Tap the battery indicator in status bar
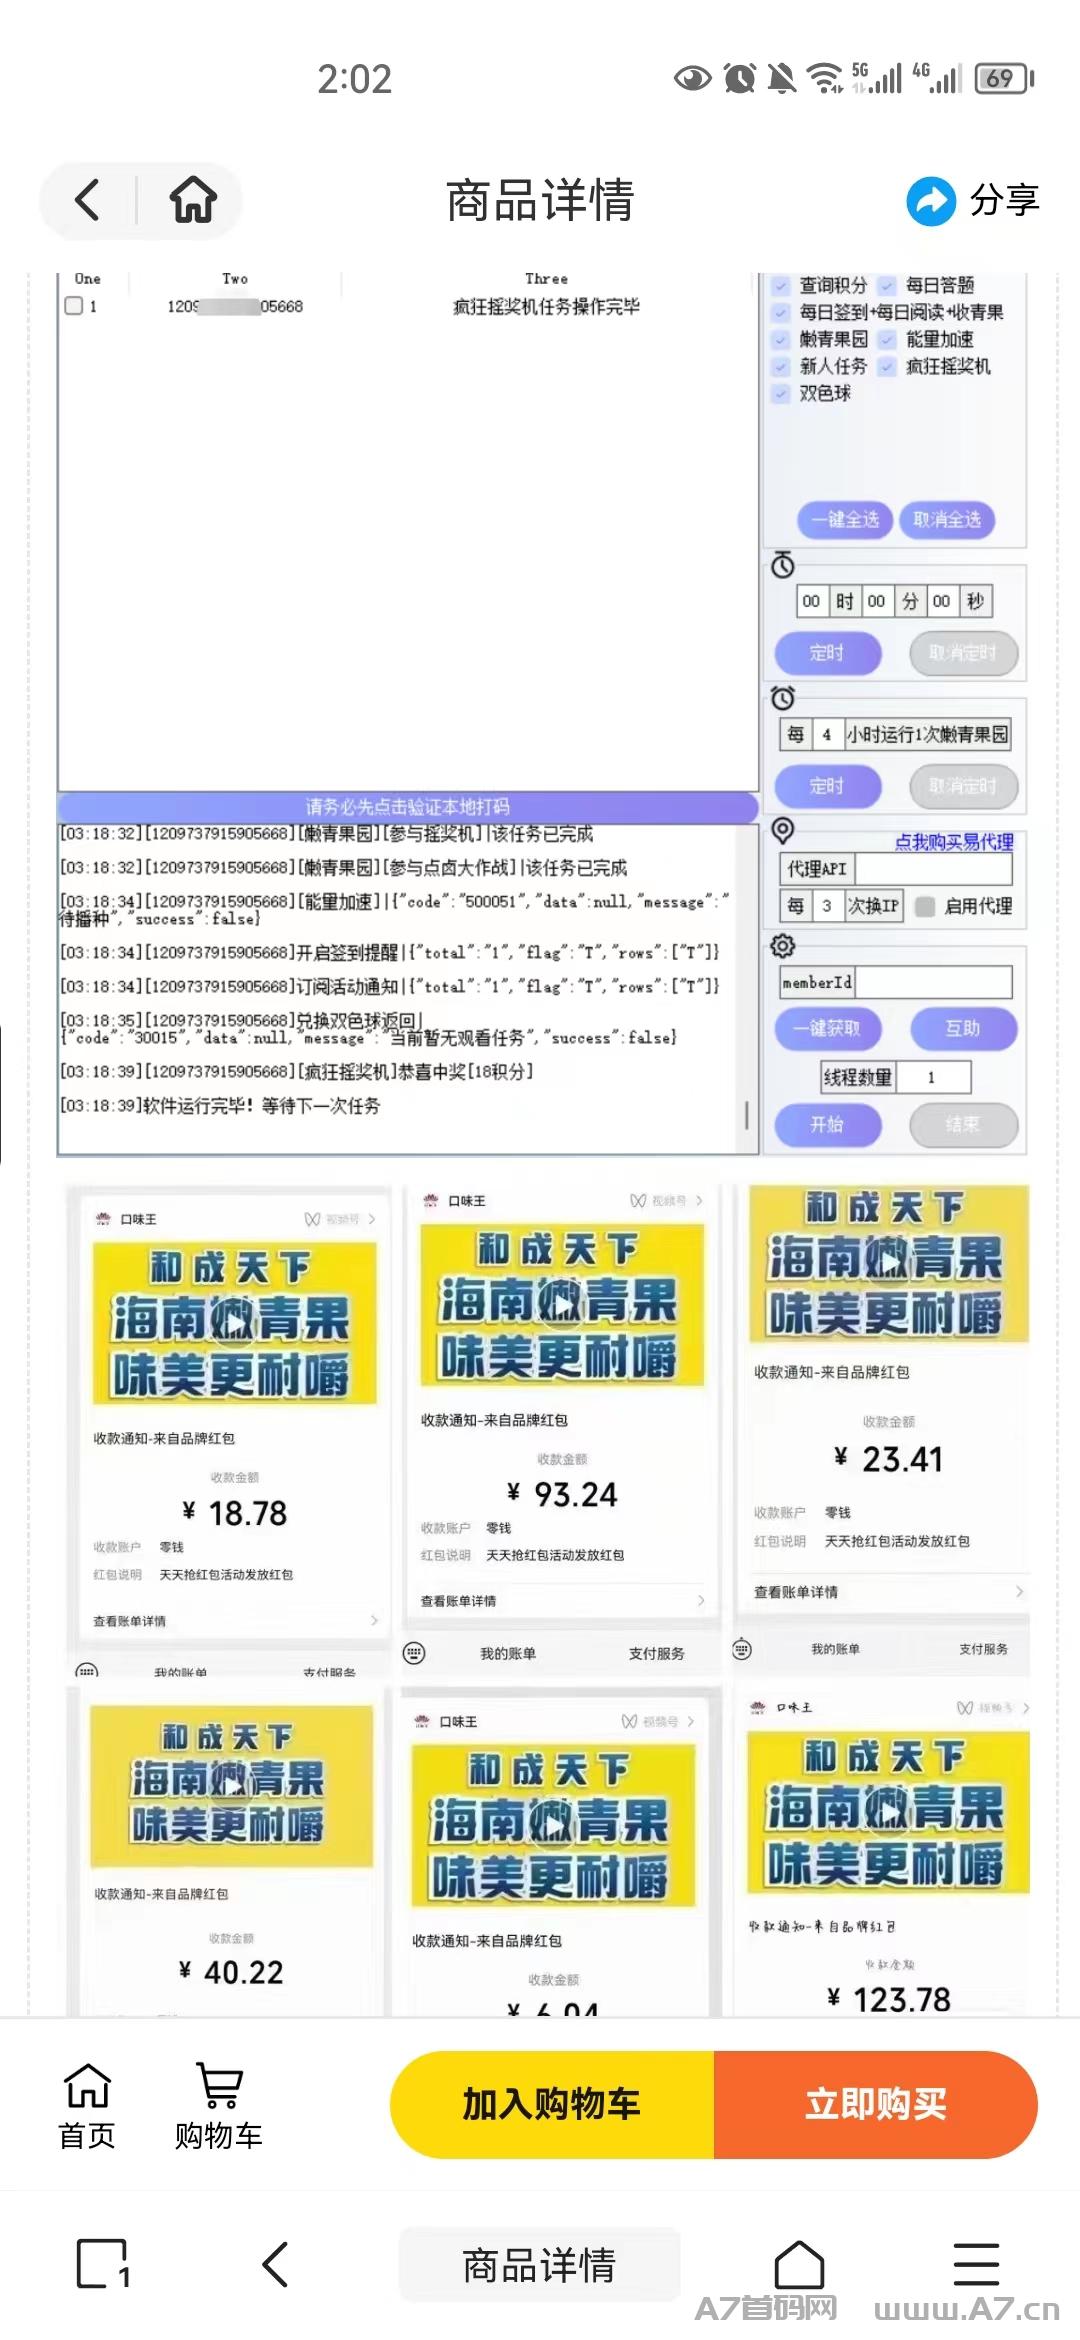1080x2340 pixels. click(1005, 78)
